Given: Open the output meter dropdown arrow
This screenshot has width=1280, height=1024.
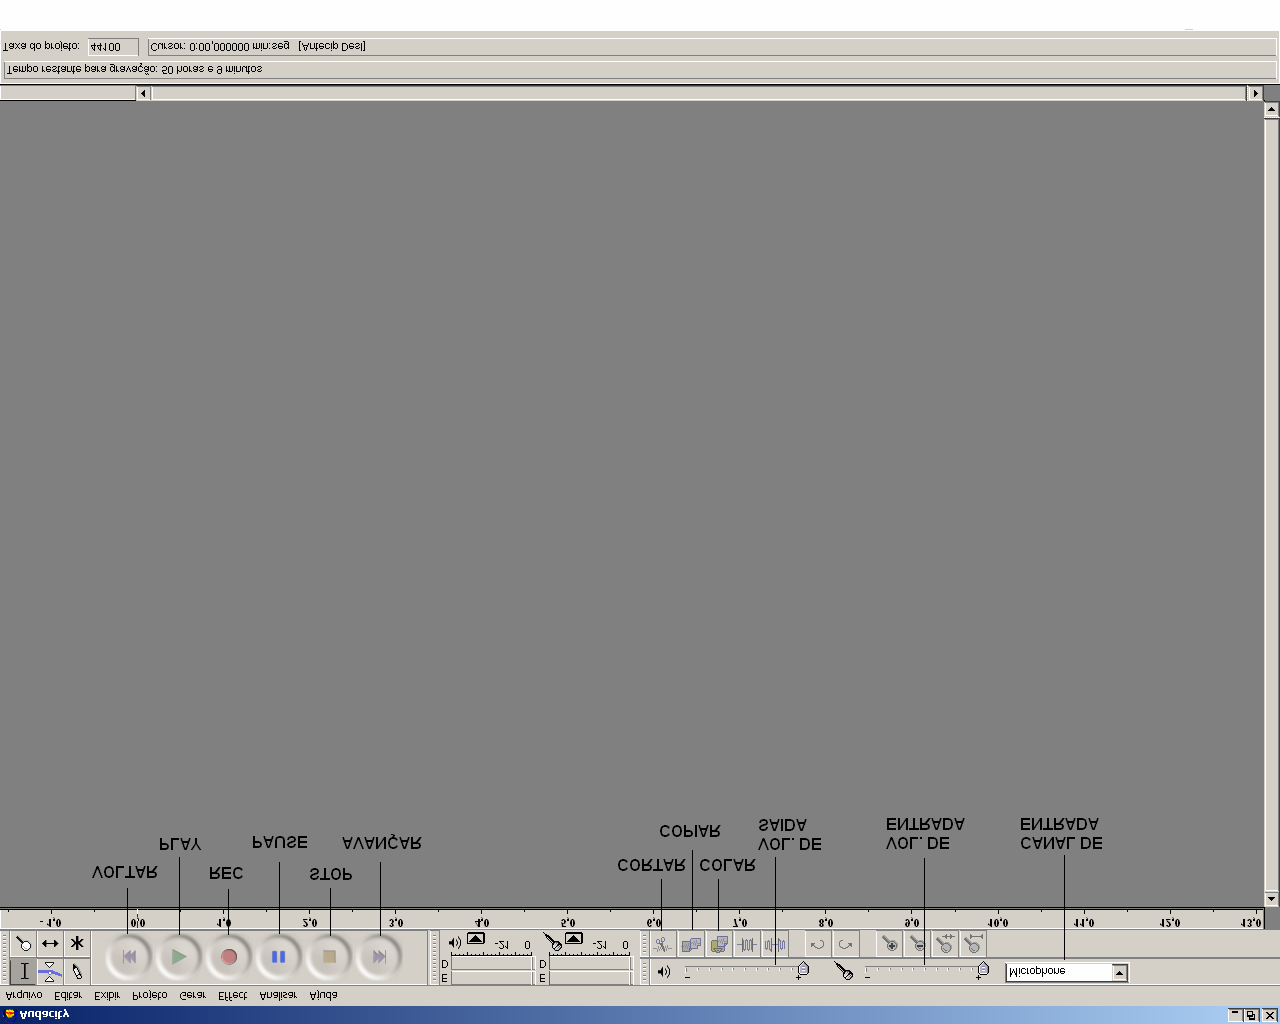Looking at the screenshot, I should (476, 939).
